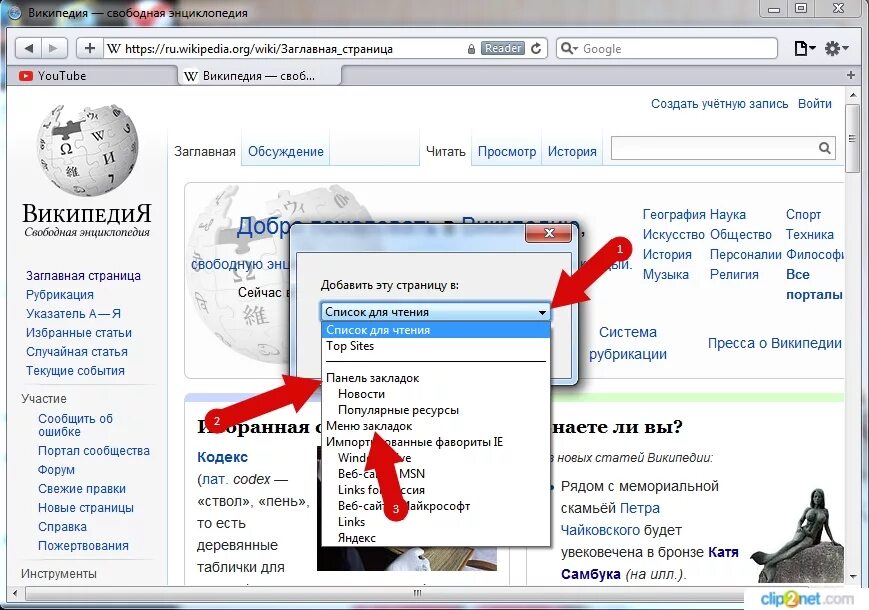Click the reload page icon
Image resolution: width=869 pixels, height=610 pixels.
pyautogui.click(x=536, y=49)
